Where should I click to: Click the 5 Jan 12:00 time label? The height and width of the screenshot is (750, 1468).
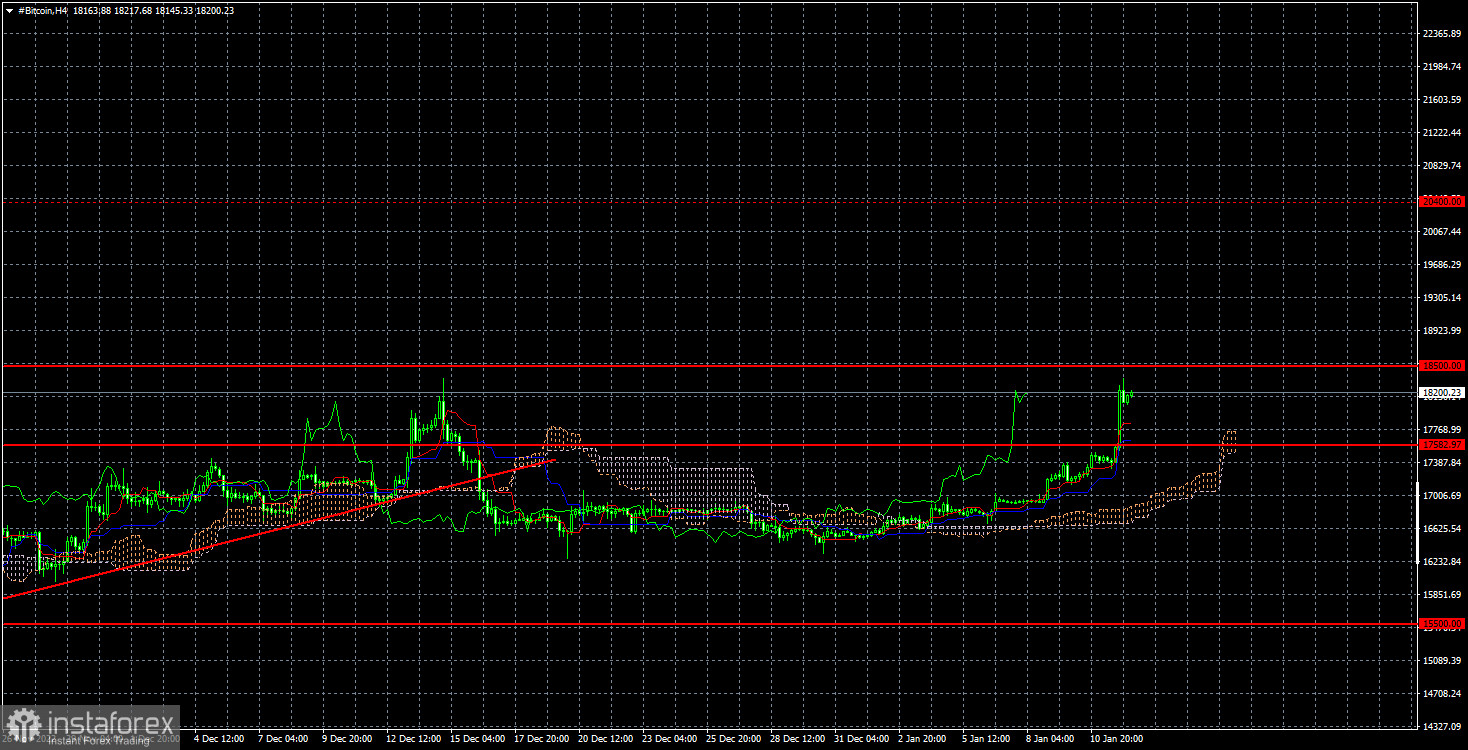[987, 739]
